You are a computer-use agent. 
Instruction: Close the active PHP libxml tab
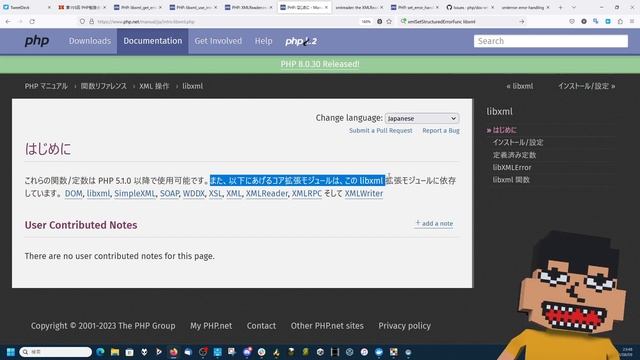(x=327, y=7)
